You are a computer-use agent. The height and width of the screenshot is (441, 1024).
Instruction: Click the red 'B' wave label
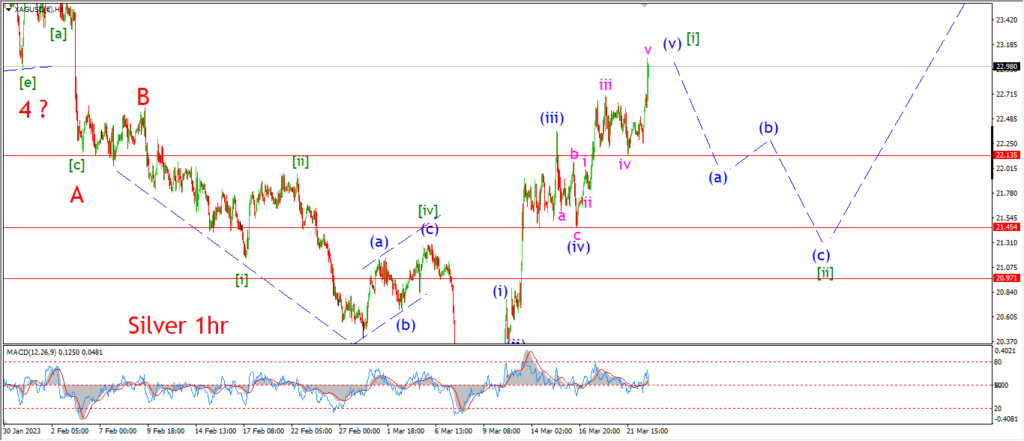point(143,97)
